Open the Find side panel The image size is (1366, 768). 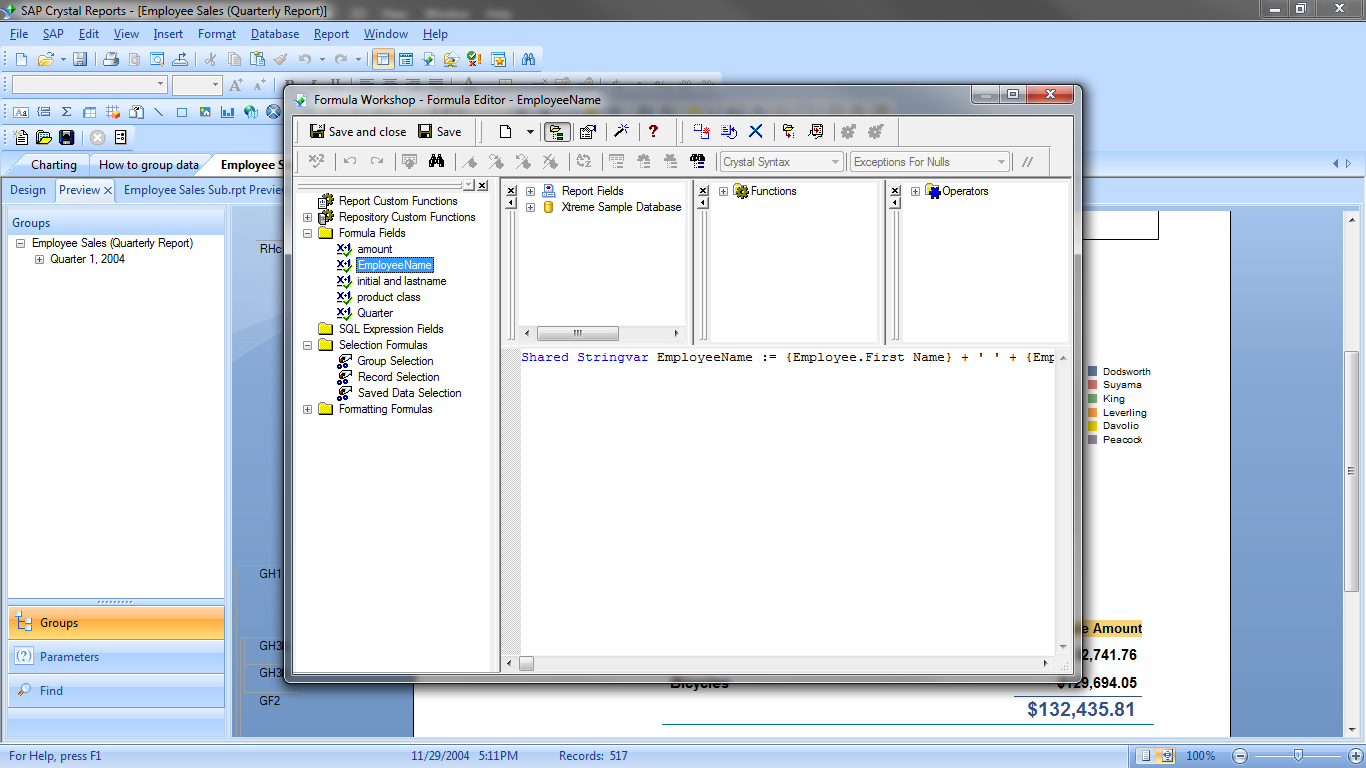point(116,691)
